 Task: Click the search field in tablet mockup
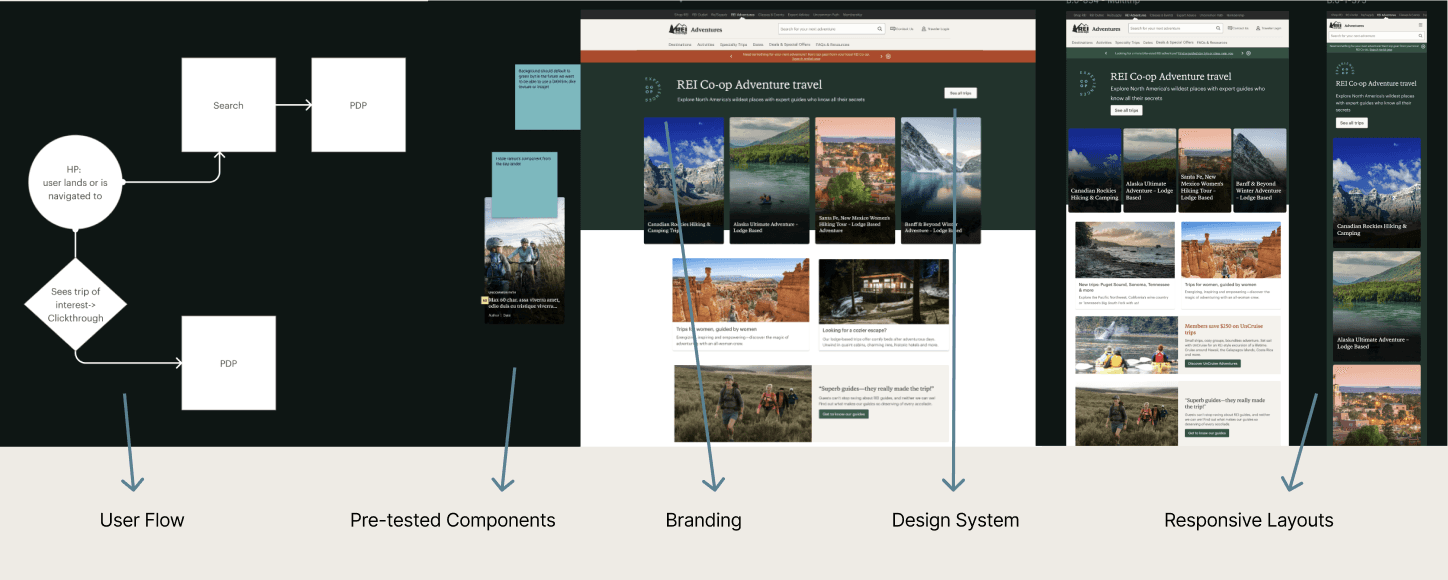click(x=1176, y=28)
